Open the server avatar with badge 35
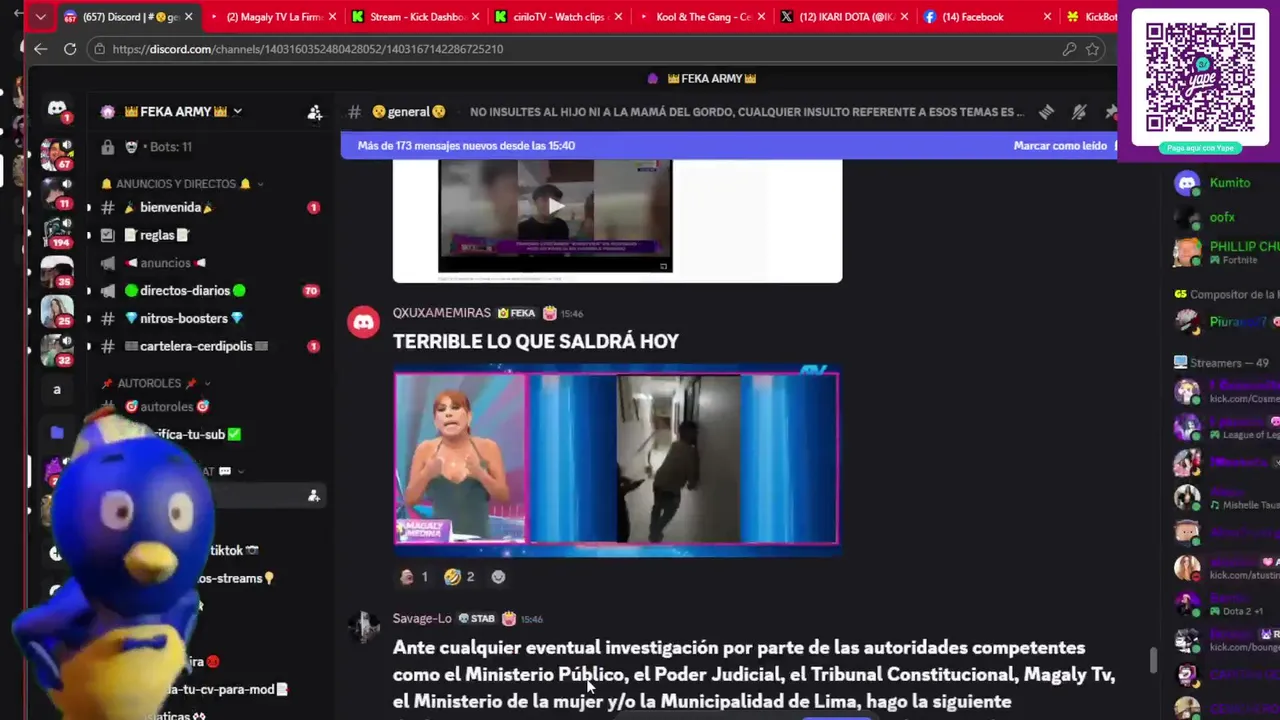Screen dimensions: 1280x720 click(x=56, y=272)
